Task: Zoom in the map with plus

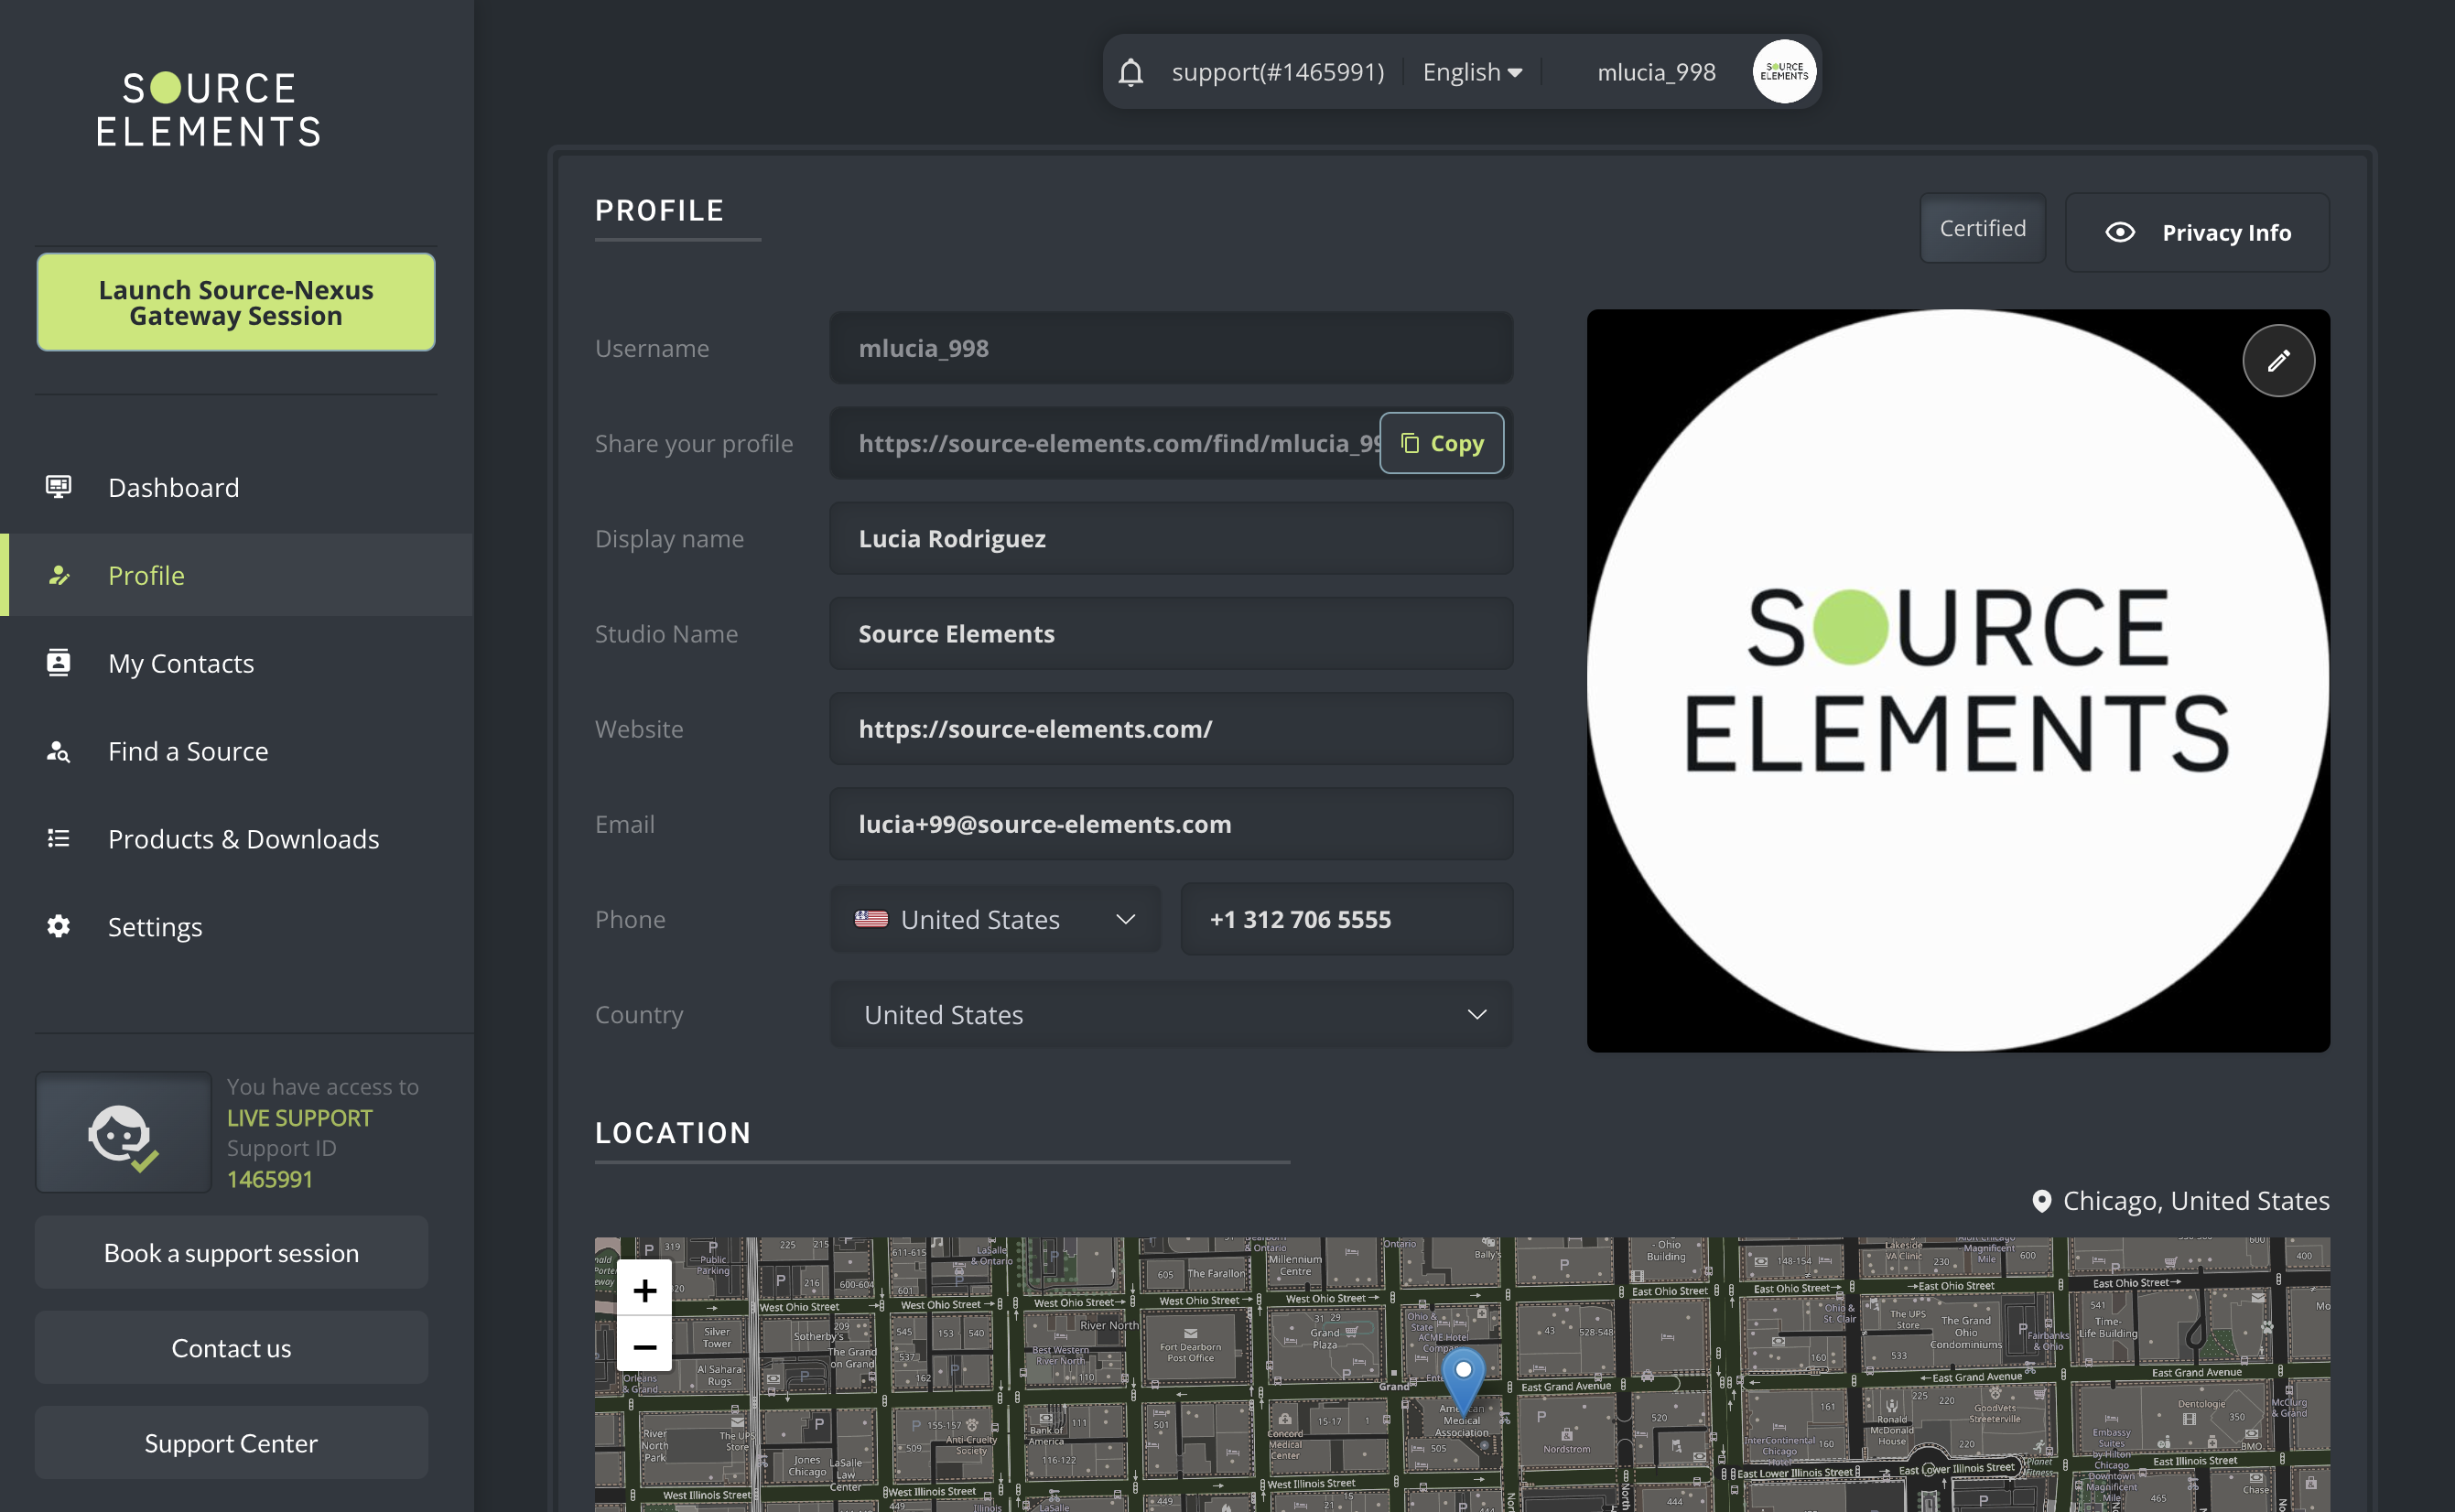Action: [644, 1290]
